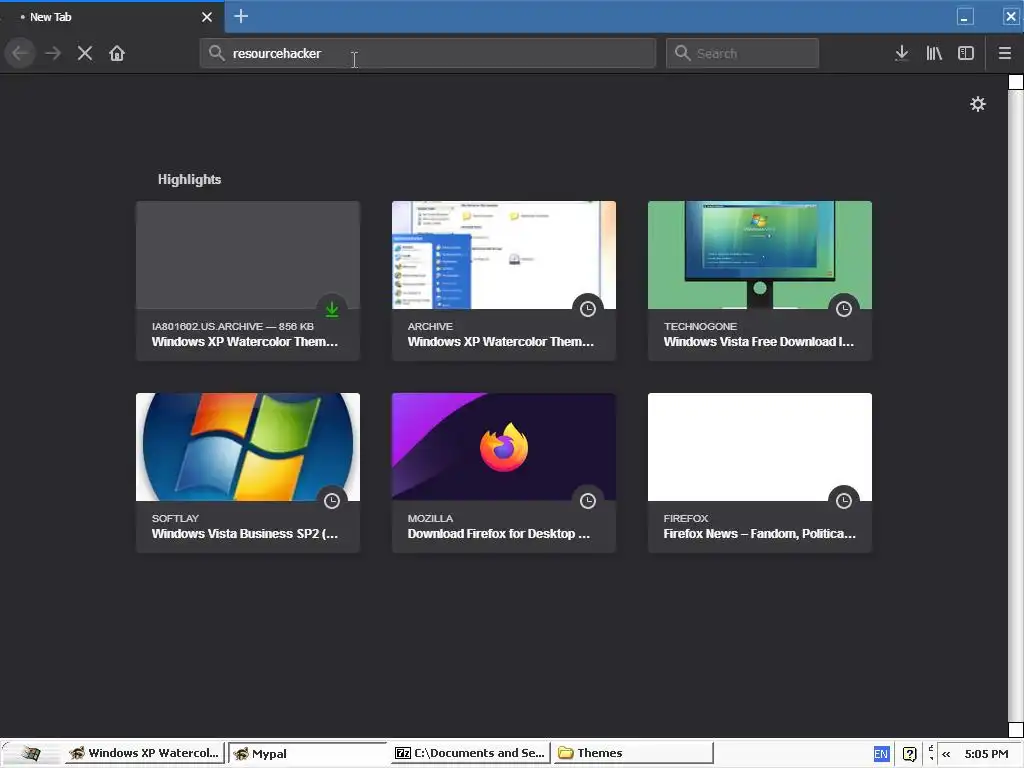
Task: Click the EN language indicator
Action: 881,754
